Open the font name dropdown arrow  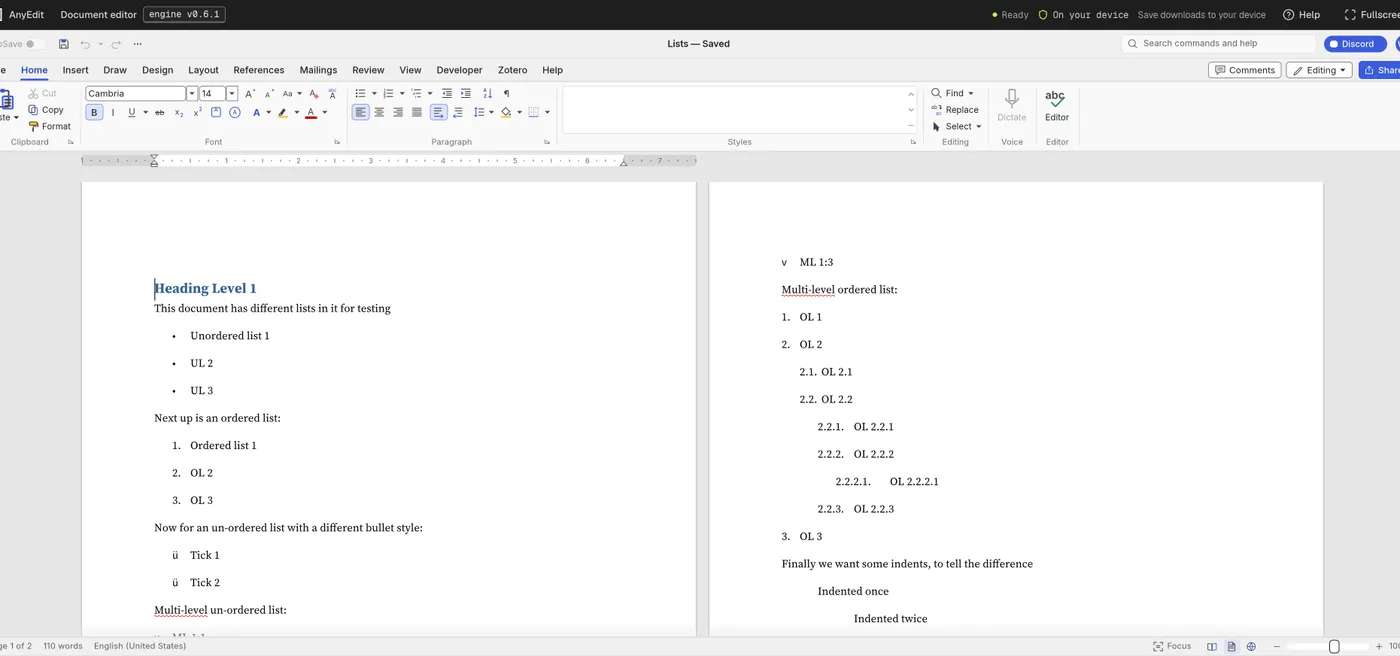point(192,93)
